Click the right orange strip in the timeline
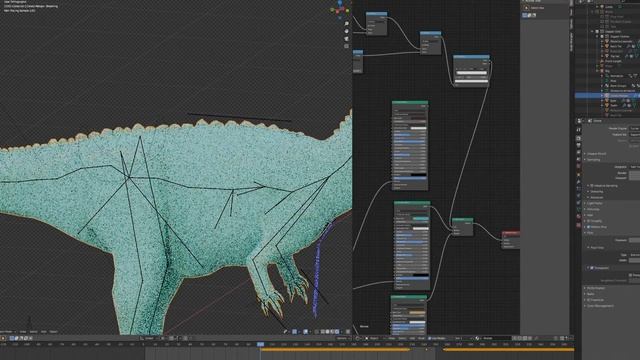The width and height of the screenshot is (640, 360). coord(509,349)
